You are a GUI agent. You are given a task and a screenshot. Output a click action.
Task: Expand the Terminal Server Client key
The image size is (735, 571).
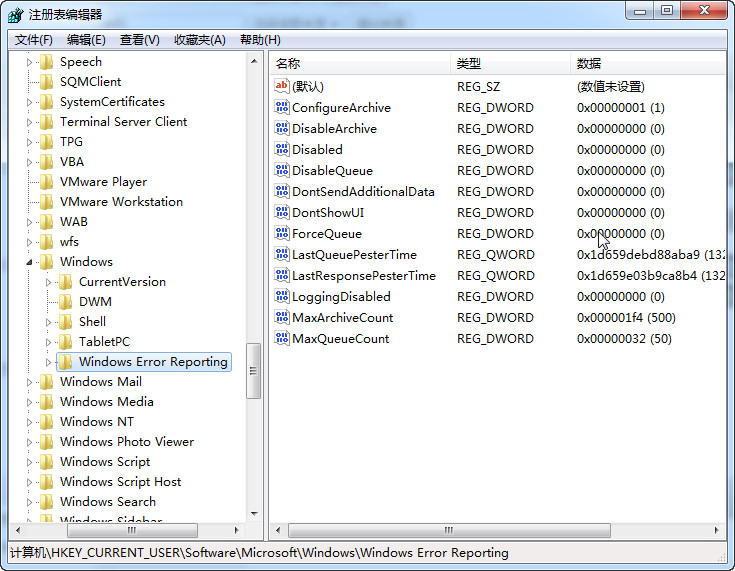click(29, 122)
